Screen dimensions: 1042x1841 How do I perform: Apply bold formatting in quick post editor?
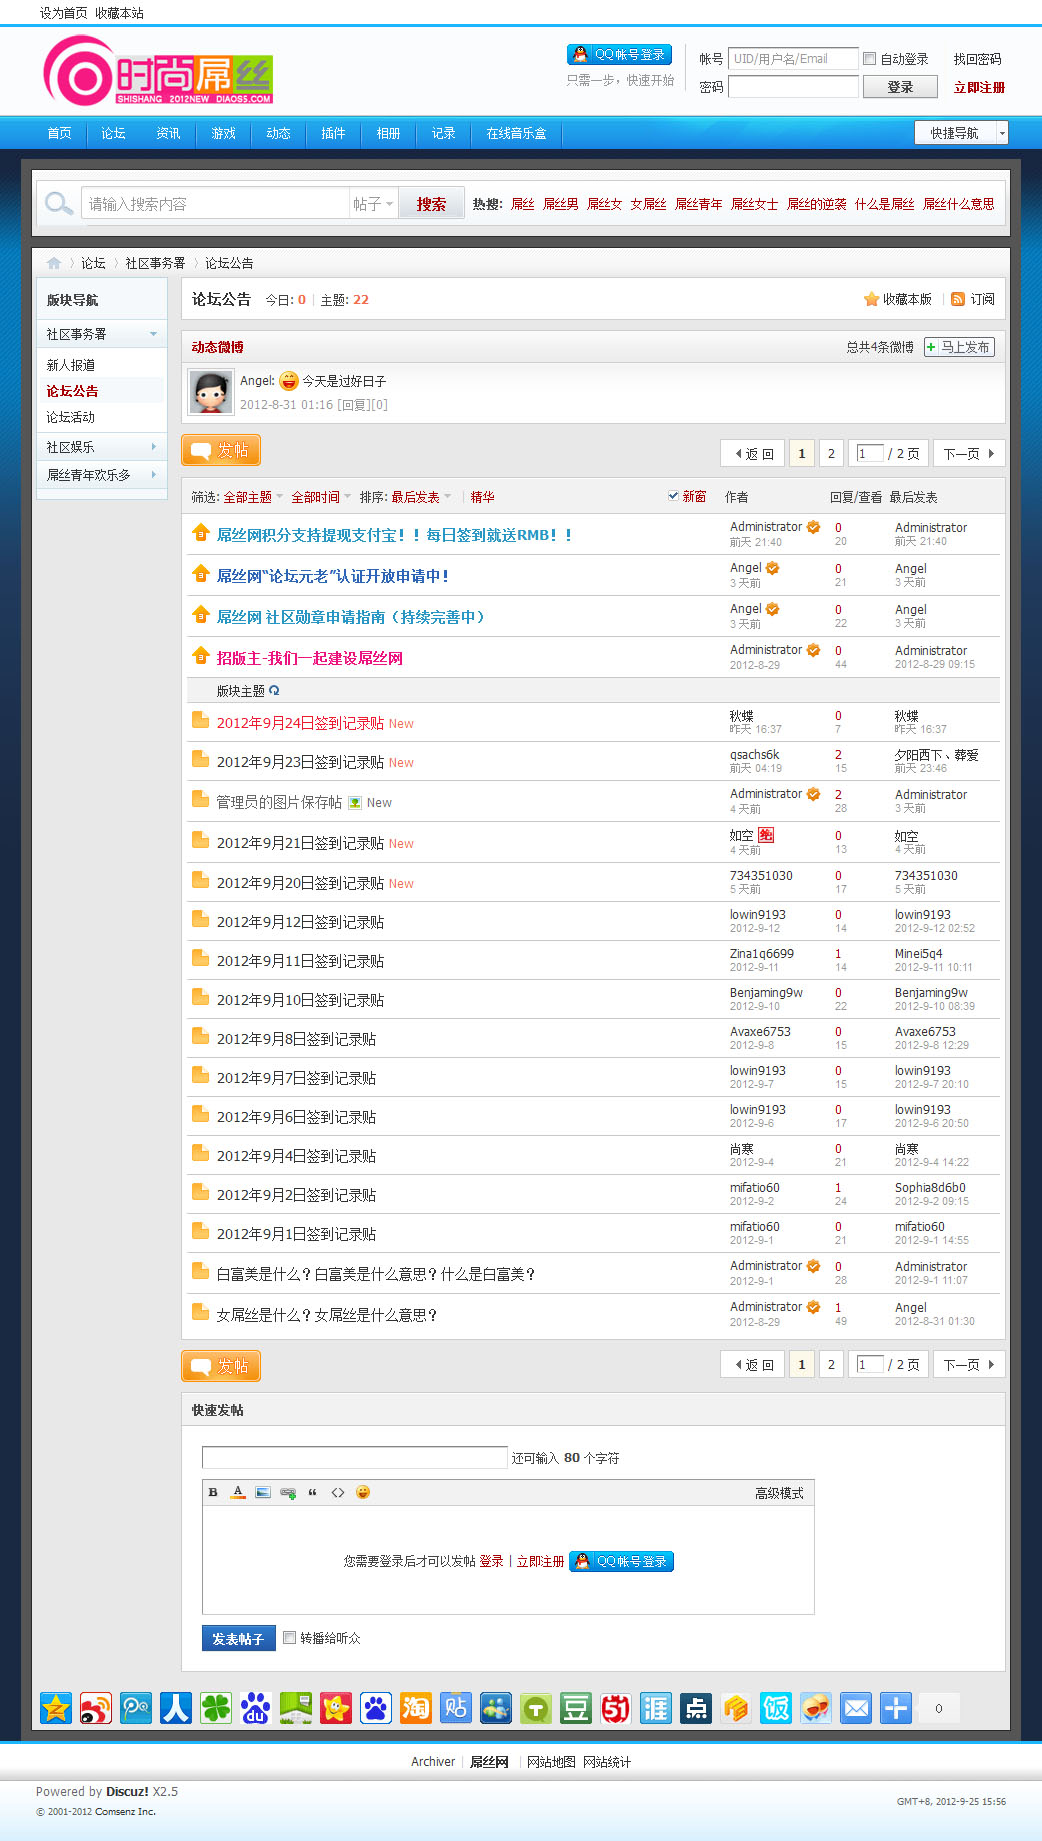coord(213,1492)
